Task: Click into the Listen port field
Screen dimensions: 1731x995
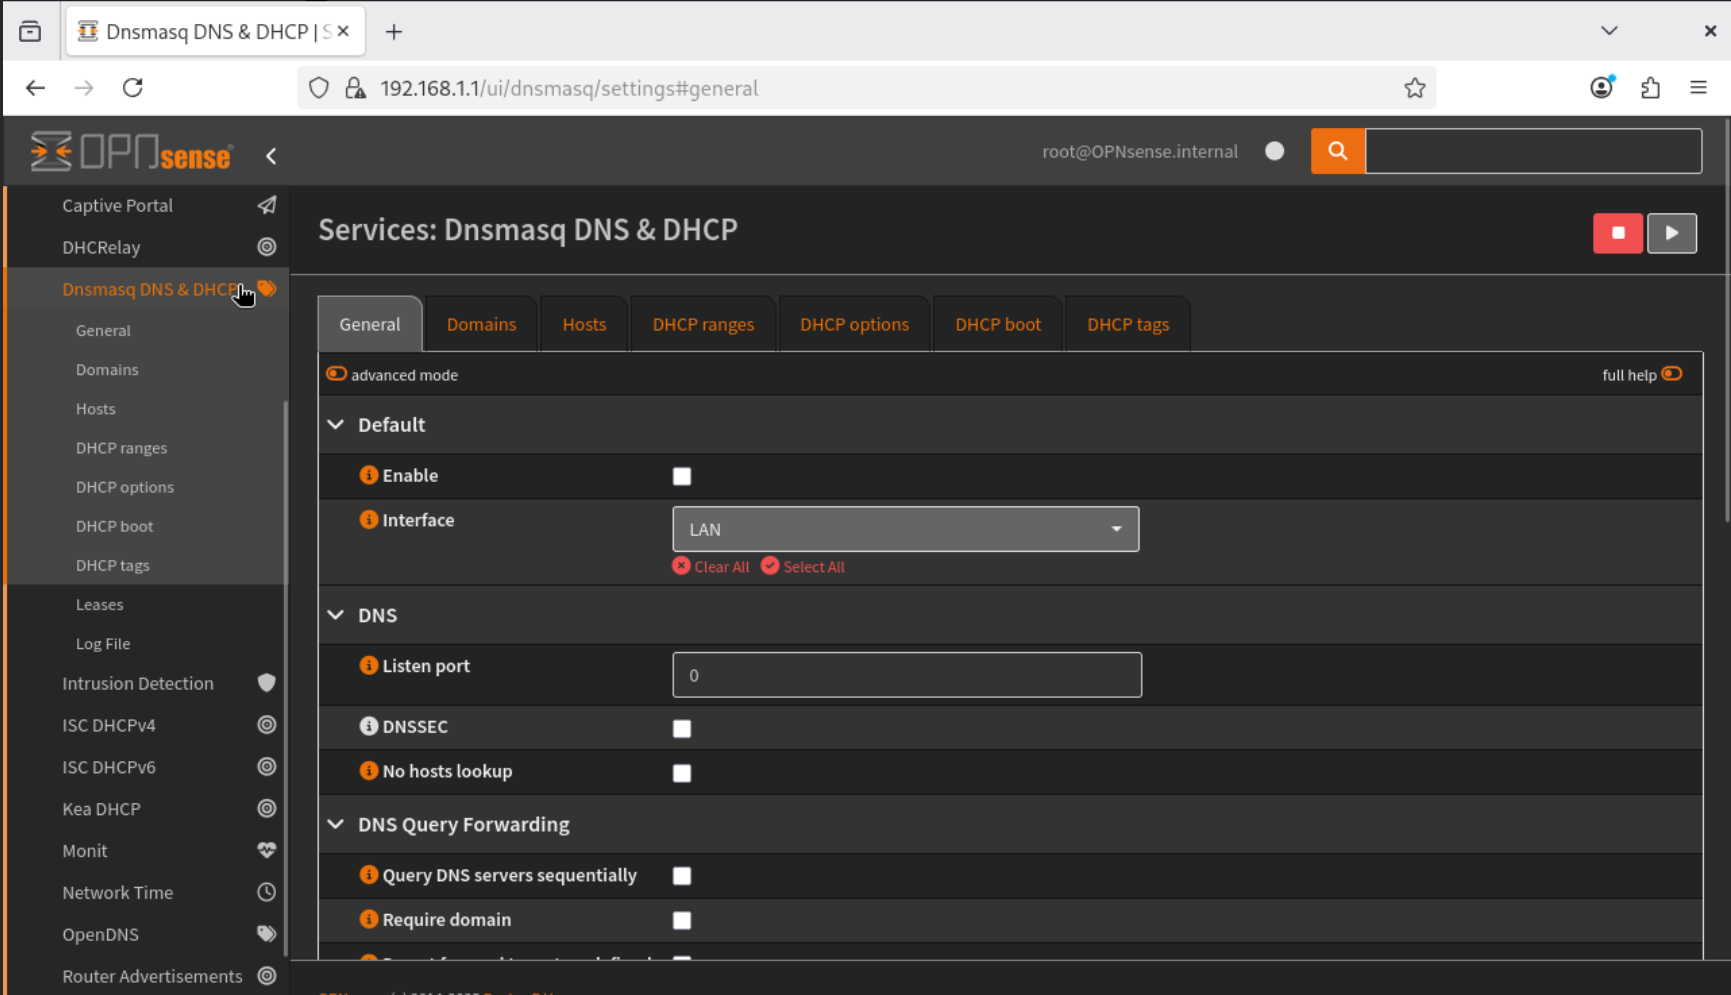Action: click(x=906, y=675)
